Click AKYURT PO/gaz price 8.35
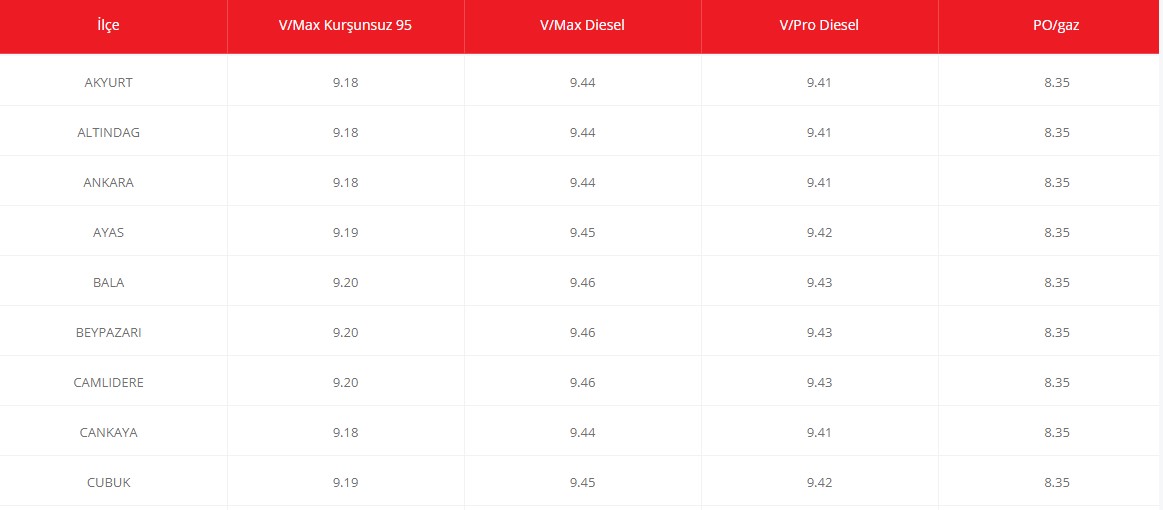 [x=1057, y=82]
